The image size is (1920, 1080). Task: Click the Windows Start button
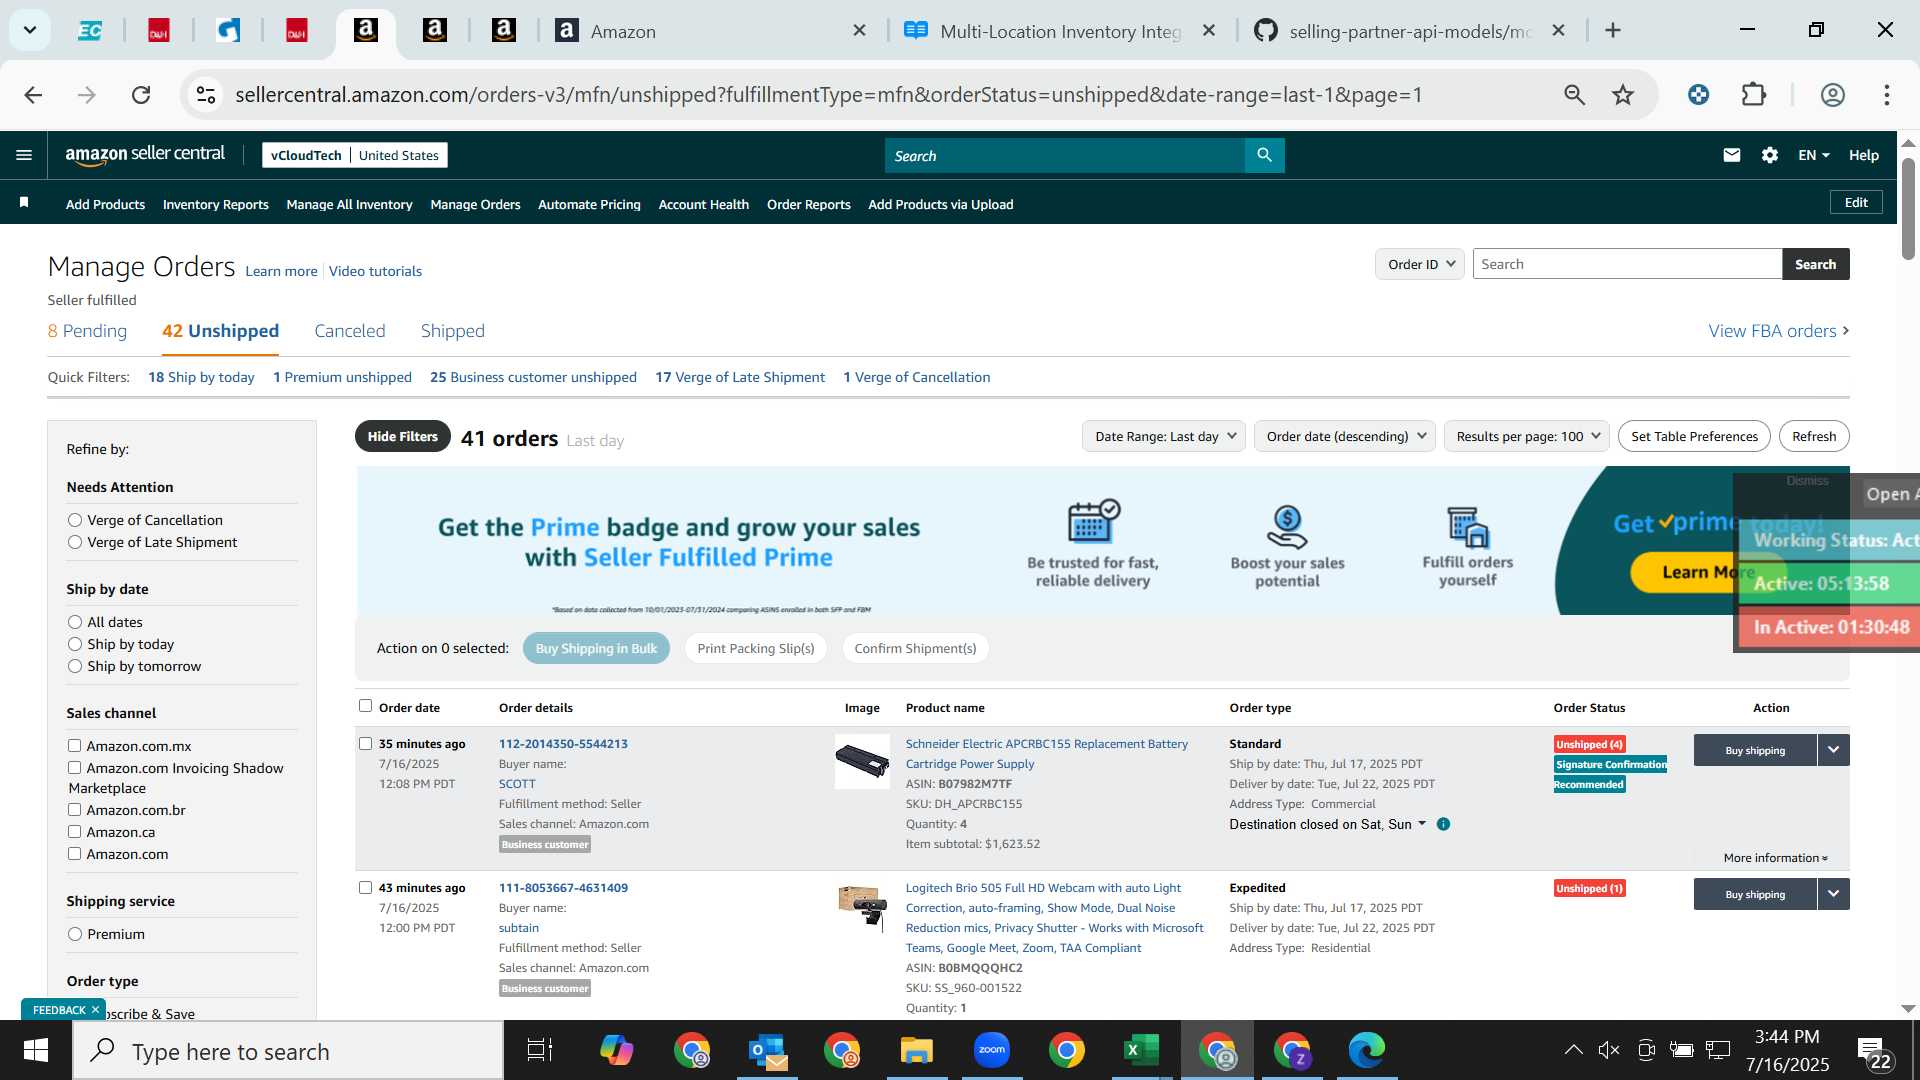pos(36,1050)
